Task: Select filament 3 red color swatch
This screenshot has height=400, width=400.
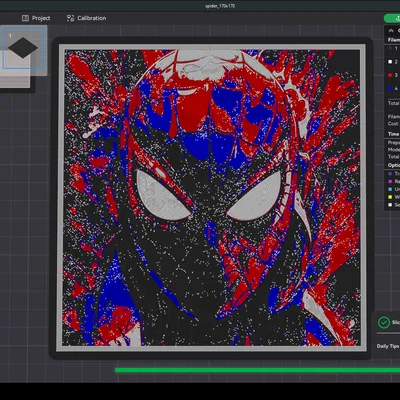Action: coord(390,75)
